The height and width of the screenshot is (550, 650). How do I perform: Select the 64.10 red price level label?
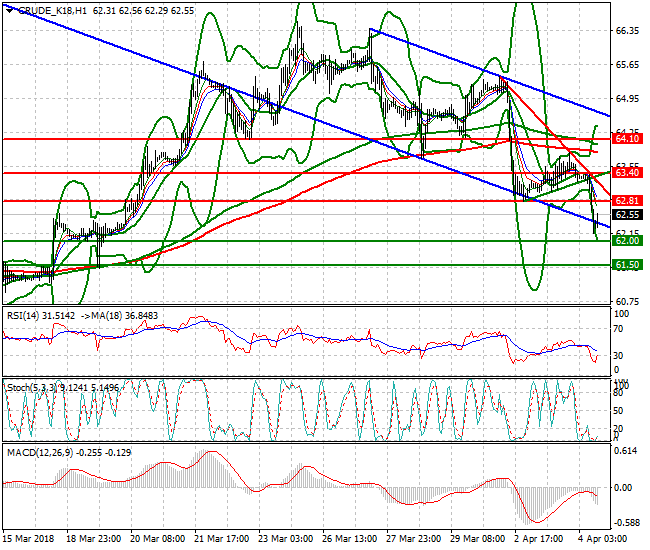(x=627, y=139)
